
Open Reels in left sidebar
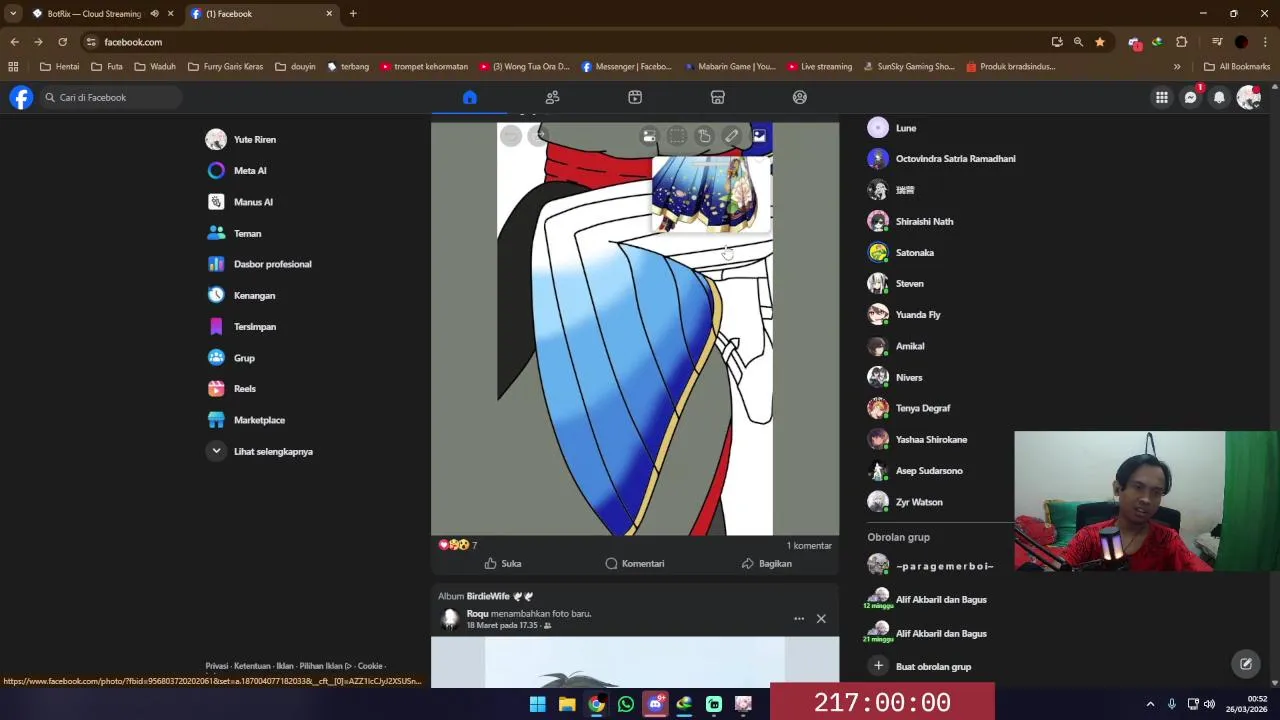pos(244,389)
